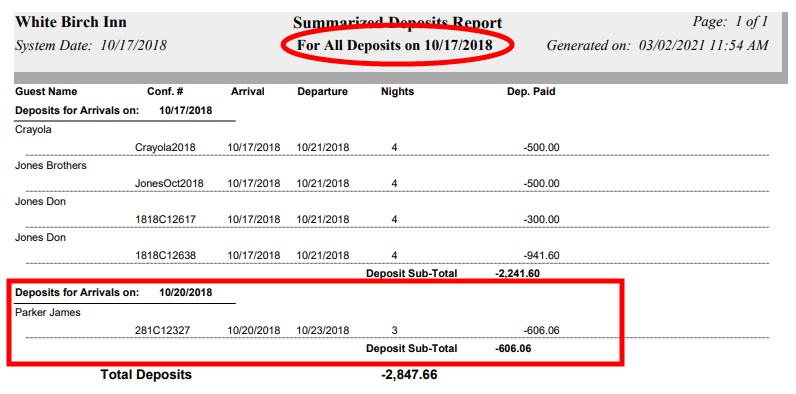Select confirmation number JonesOct2018

[x=169, y=184]
